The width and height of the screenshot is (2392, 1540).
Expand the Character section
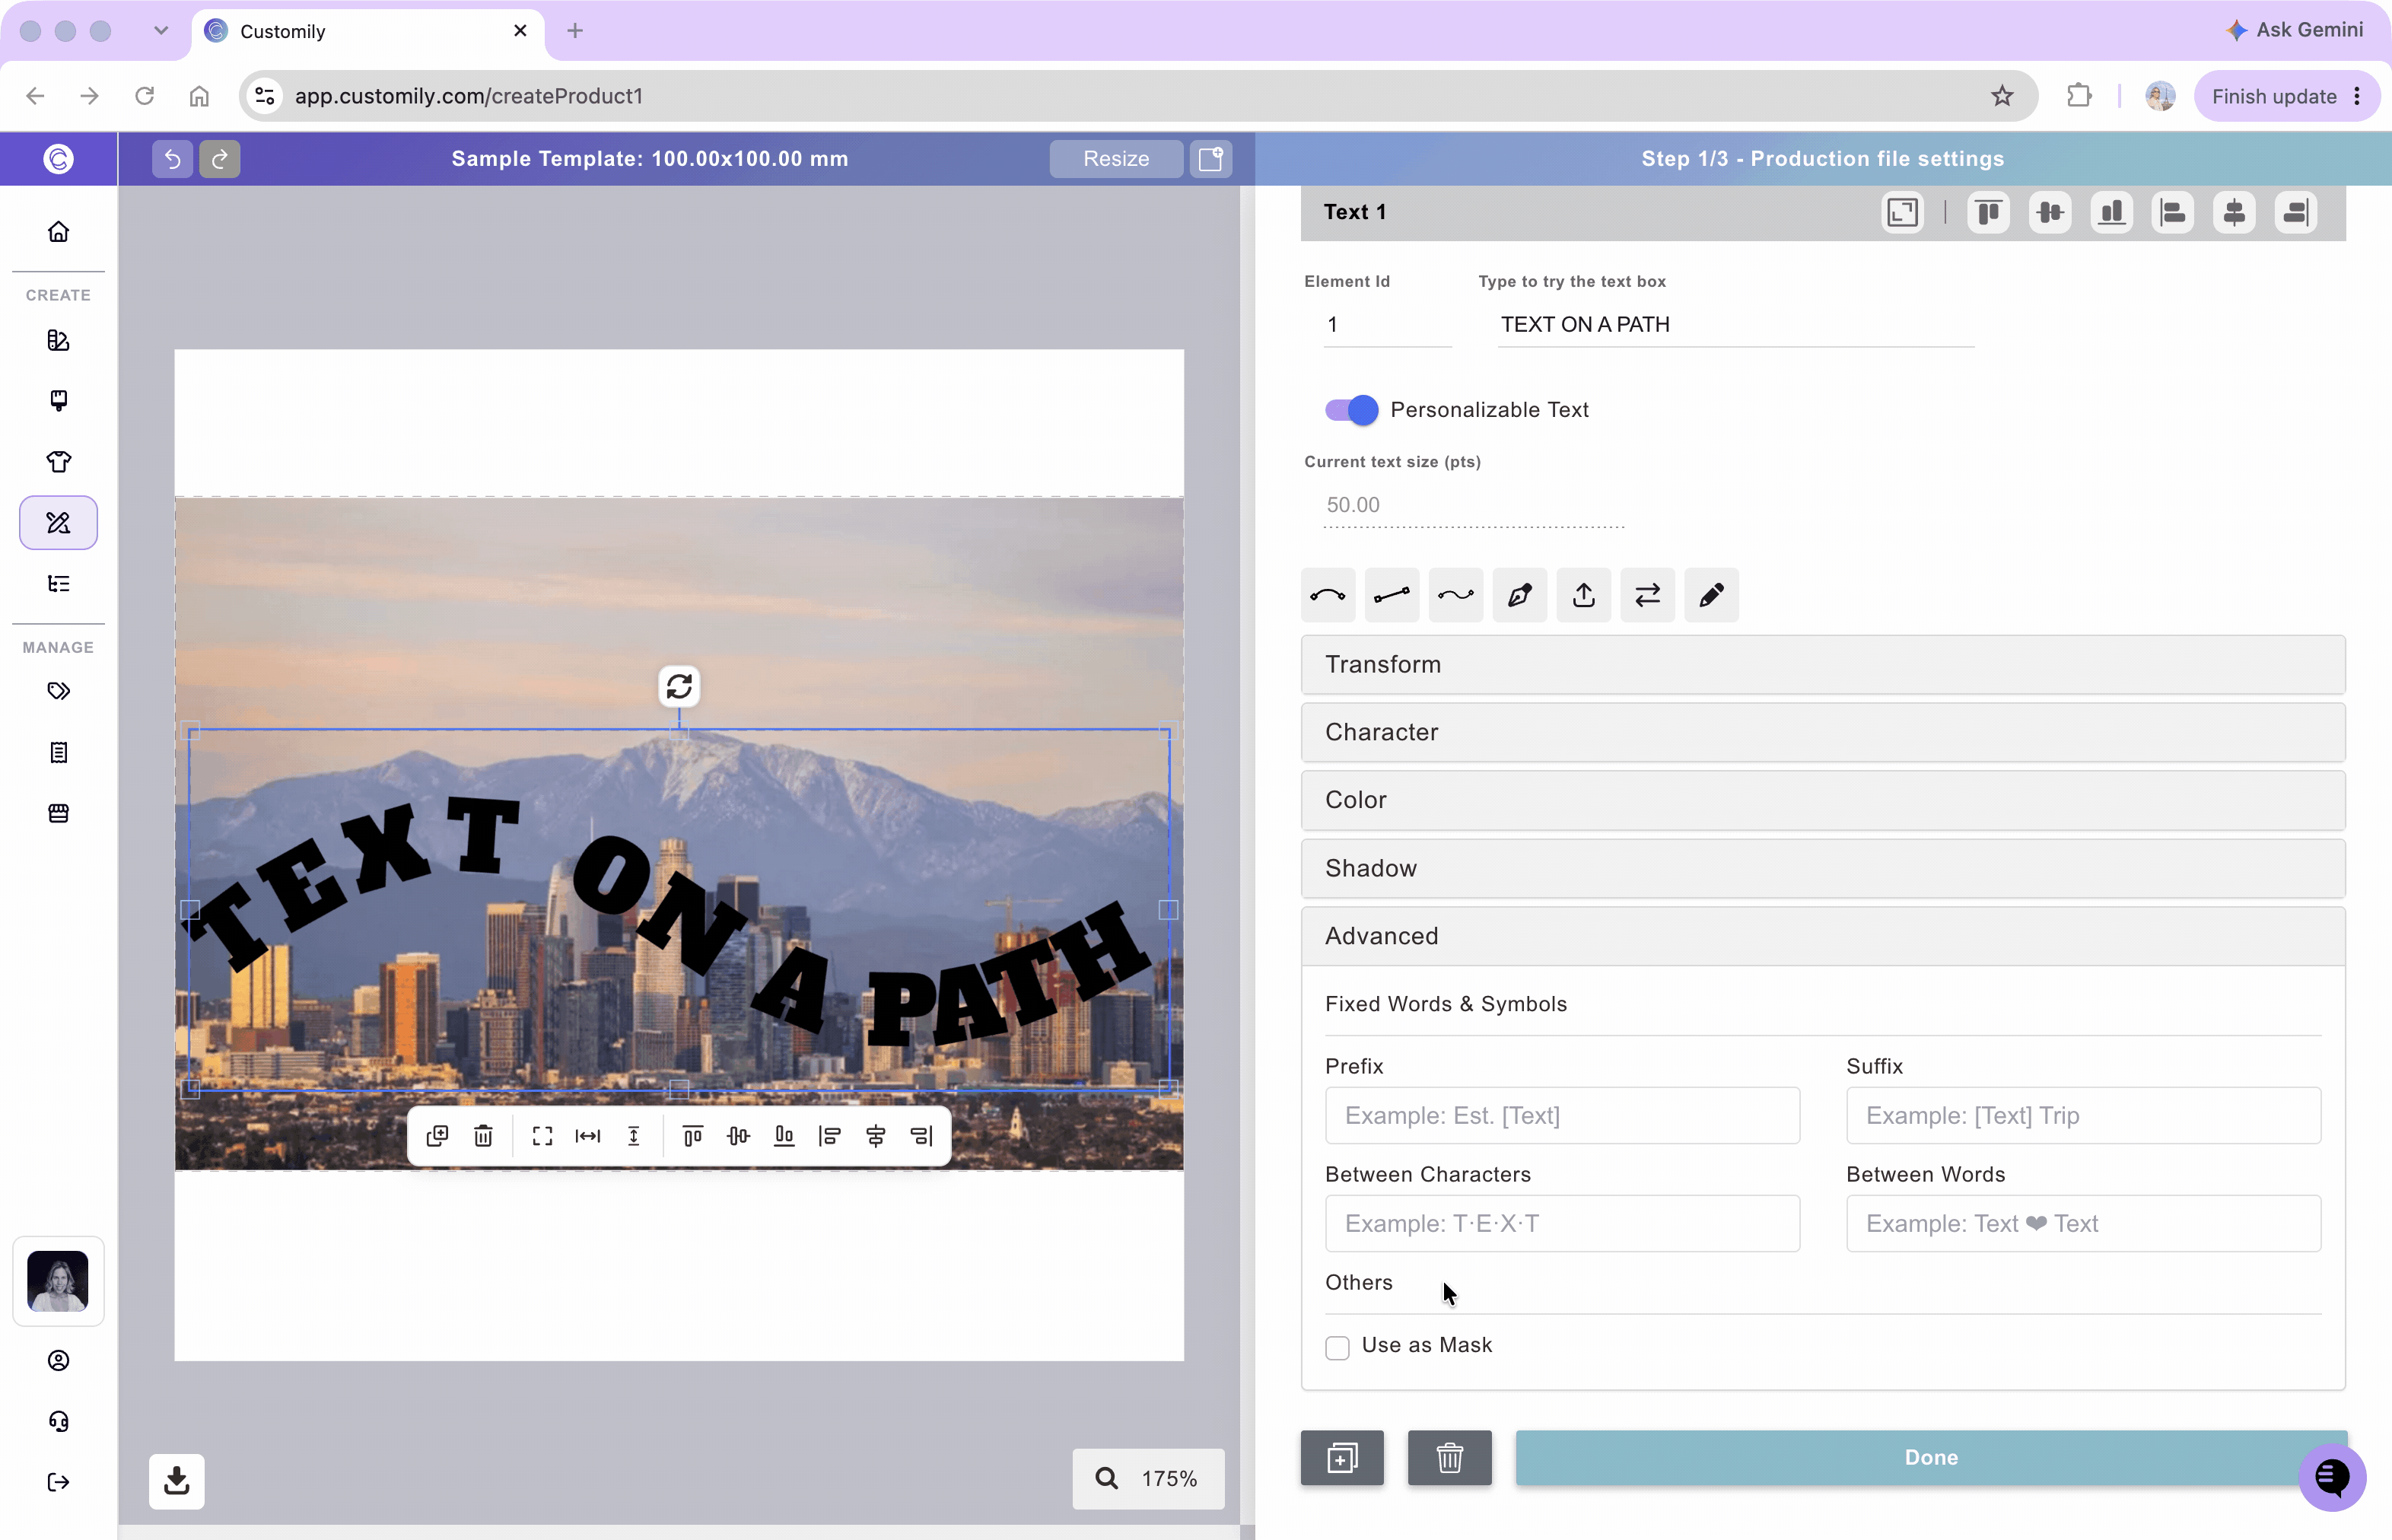1823,732
